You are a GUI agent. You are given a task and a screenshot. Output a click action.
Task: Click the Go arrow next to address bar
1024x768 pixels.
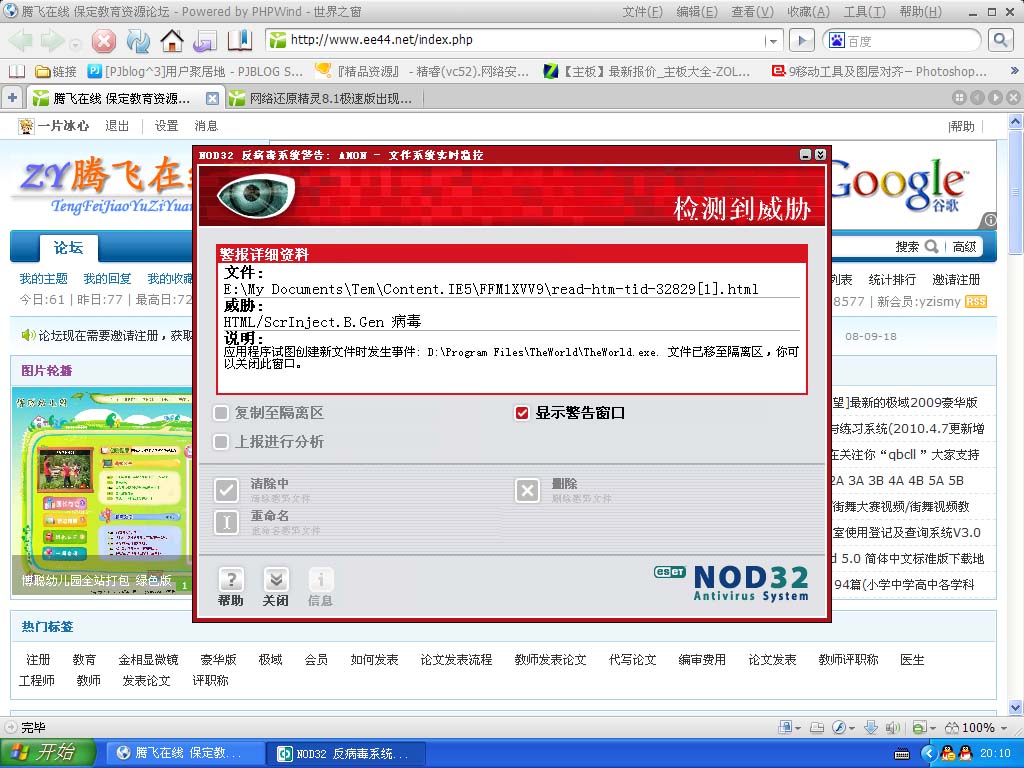click(801, 41)
